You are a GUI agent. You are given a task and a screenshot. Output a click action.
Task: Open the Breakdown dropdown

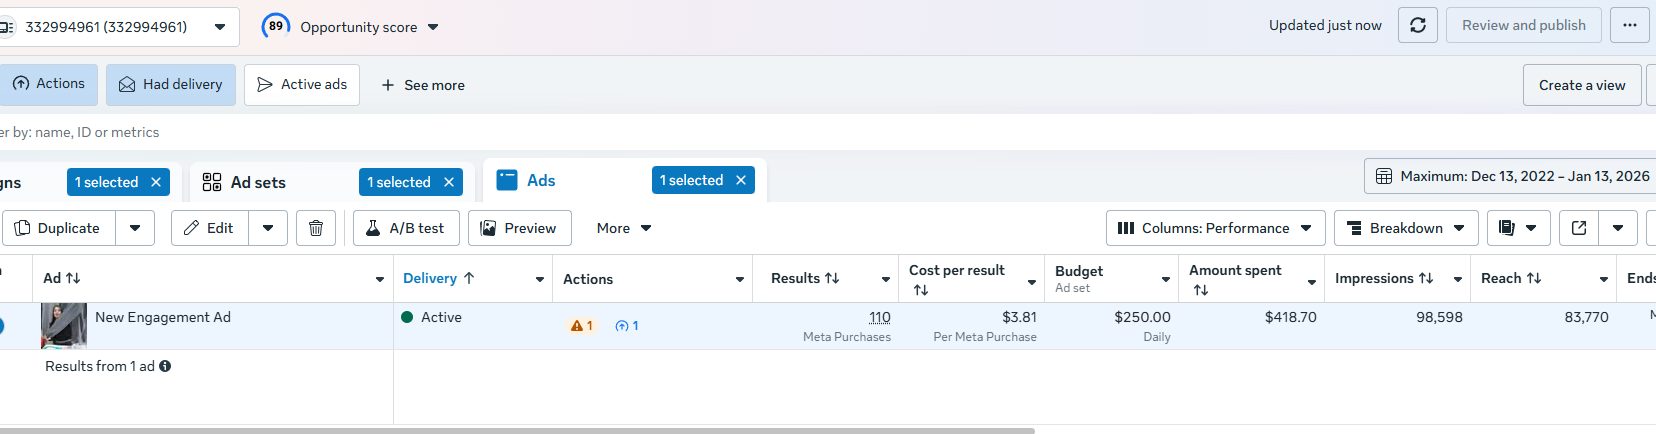pyautogui.click(x=1405, y=228)
